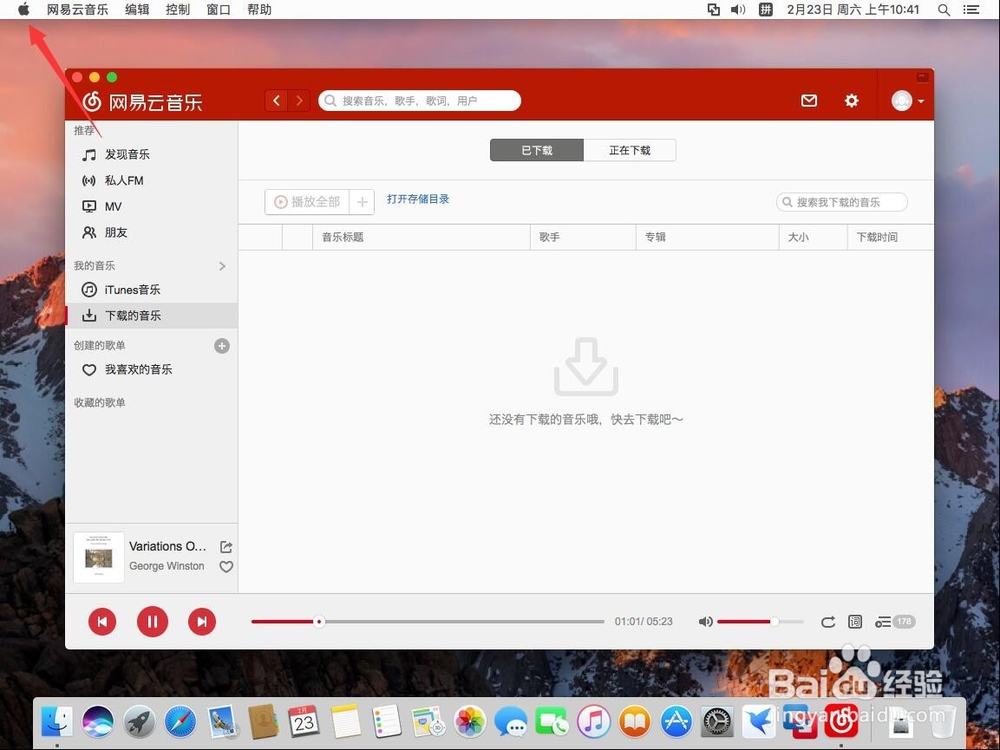
Task: Open the play queue list (178)
Action: [895, 622]
